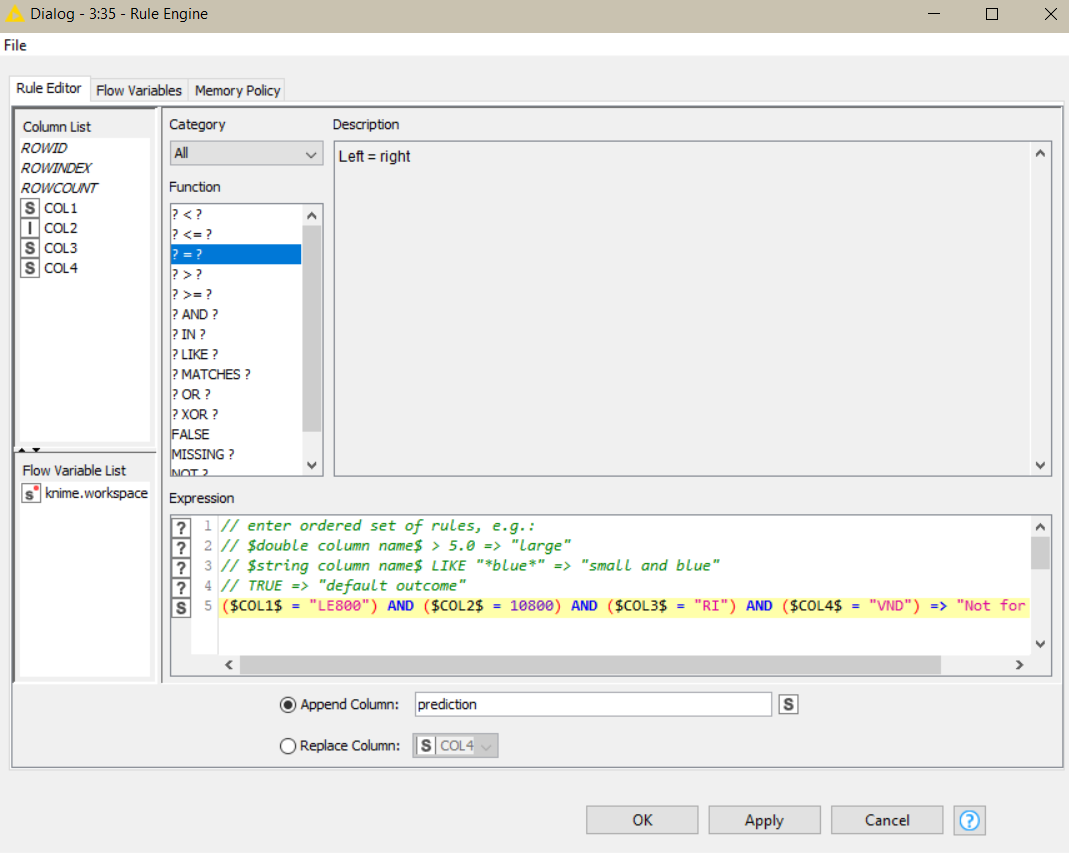Click the integer icon beside COL2
This screenshot has height=853, width=1069.
30,228
